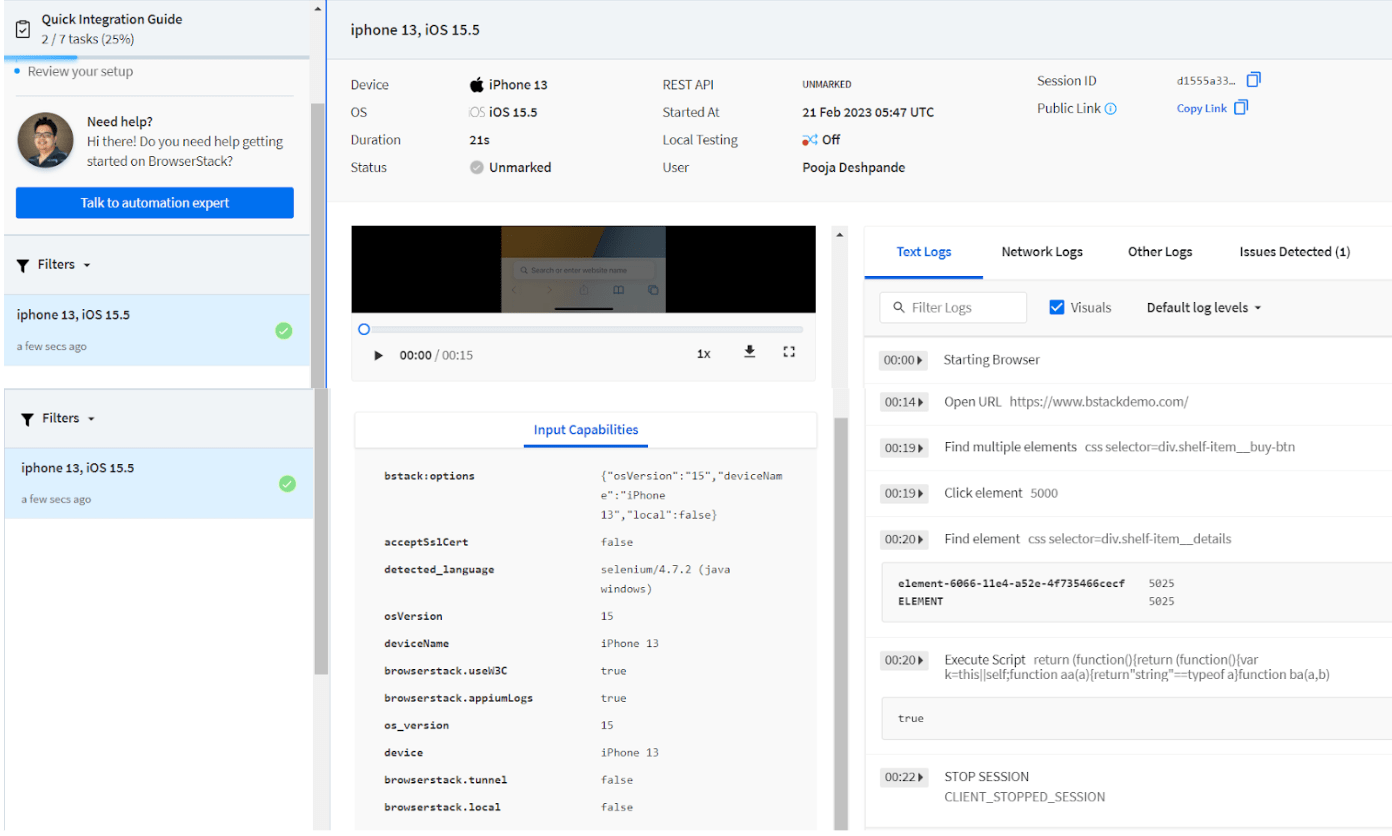
Task: Download the session video recording
Action: [x=749, y=351]
